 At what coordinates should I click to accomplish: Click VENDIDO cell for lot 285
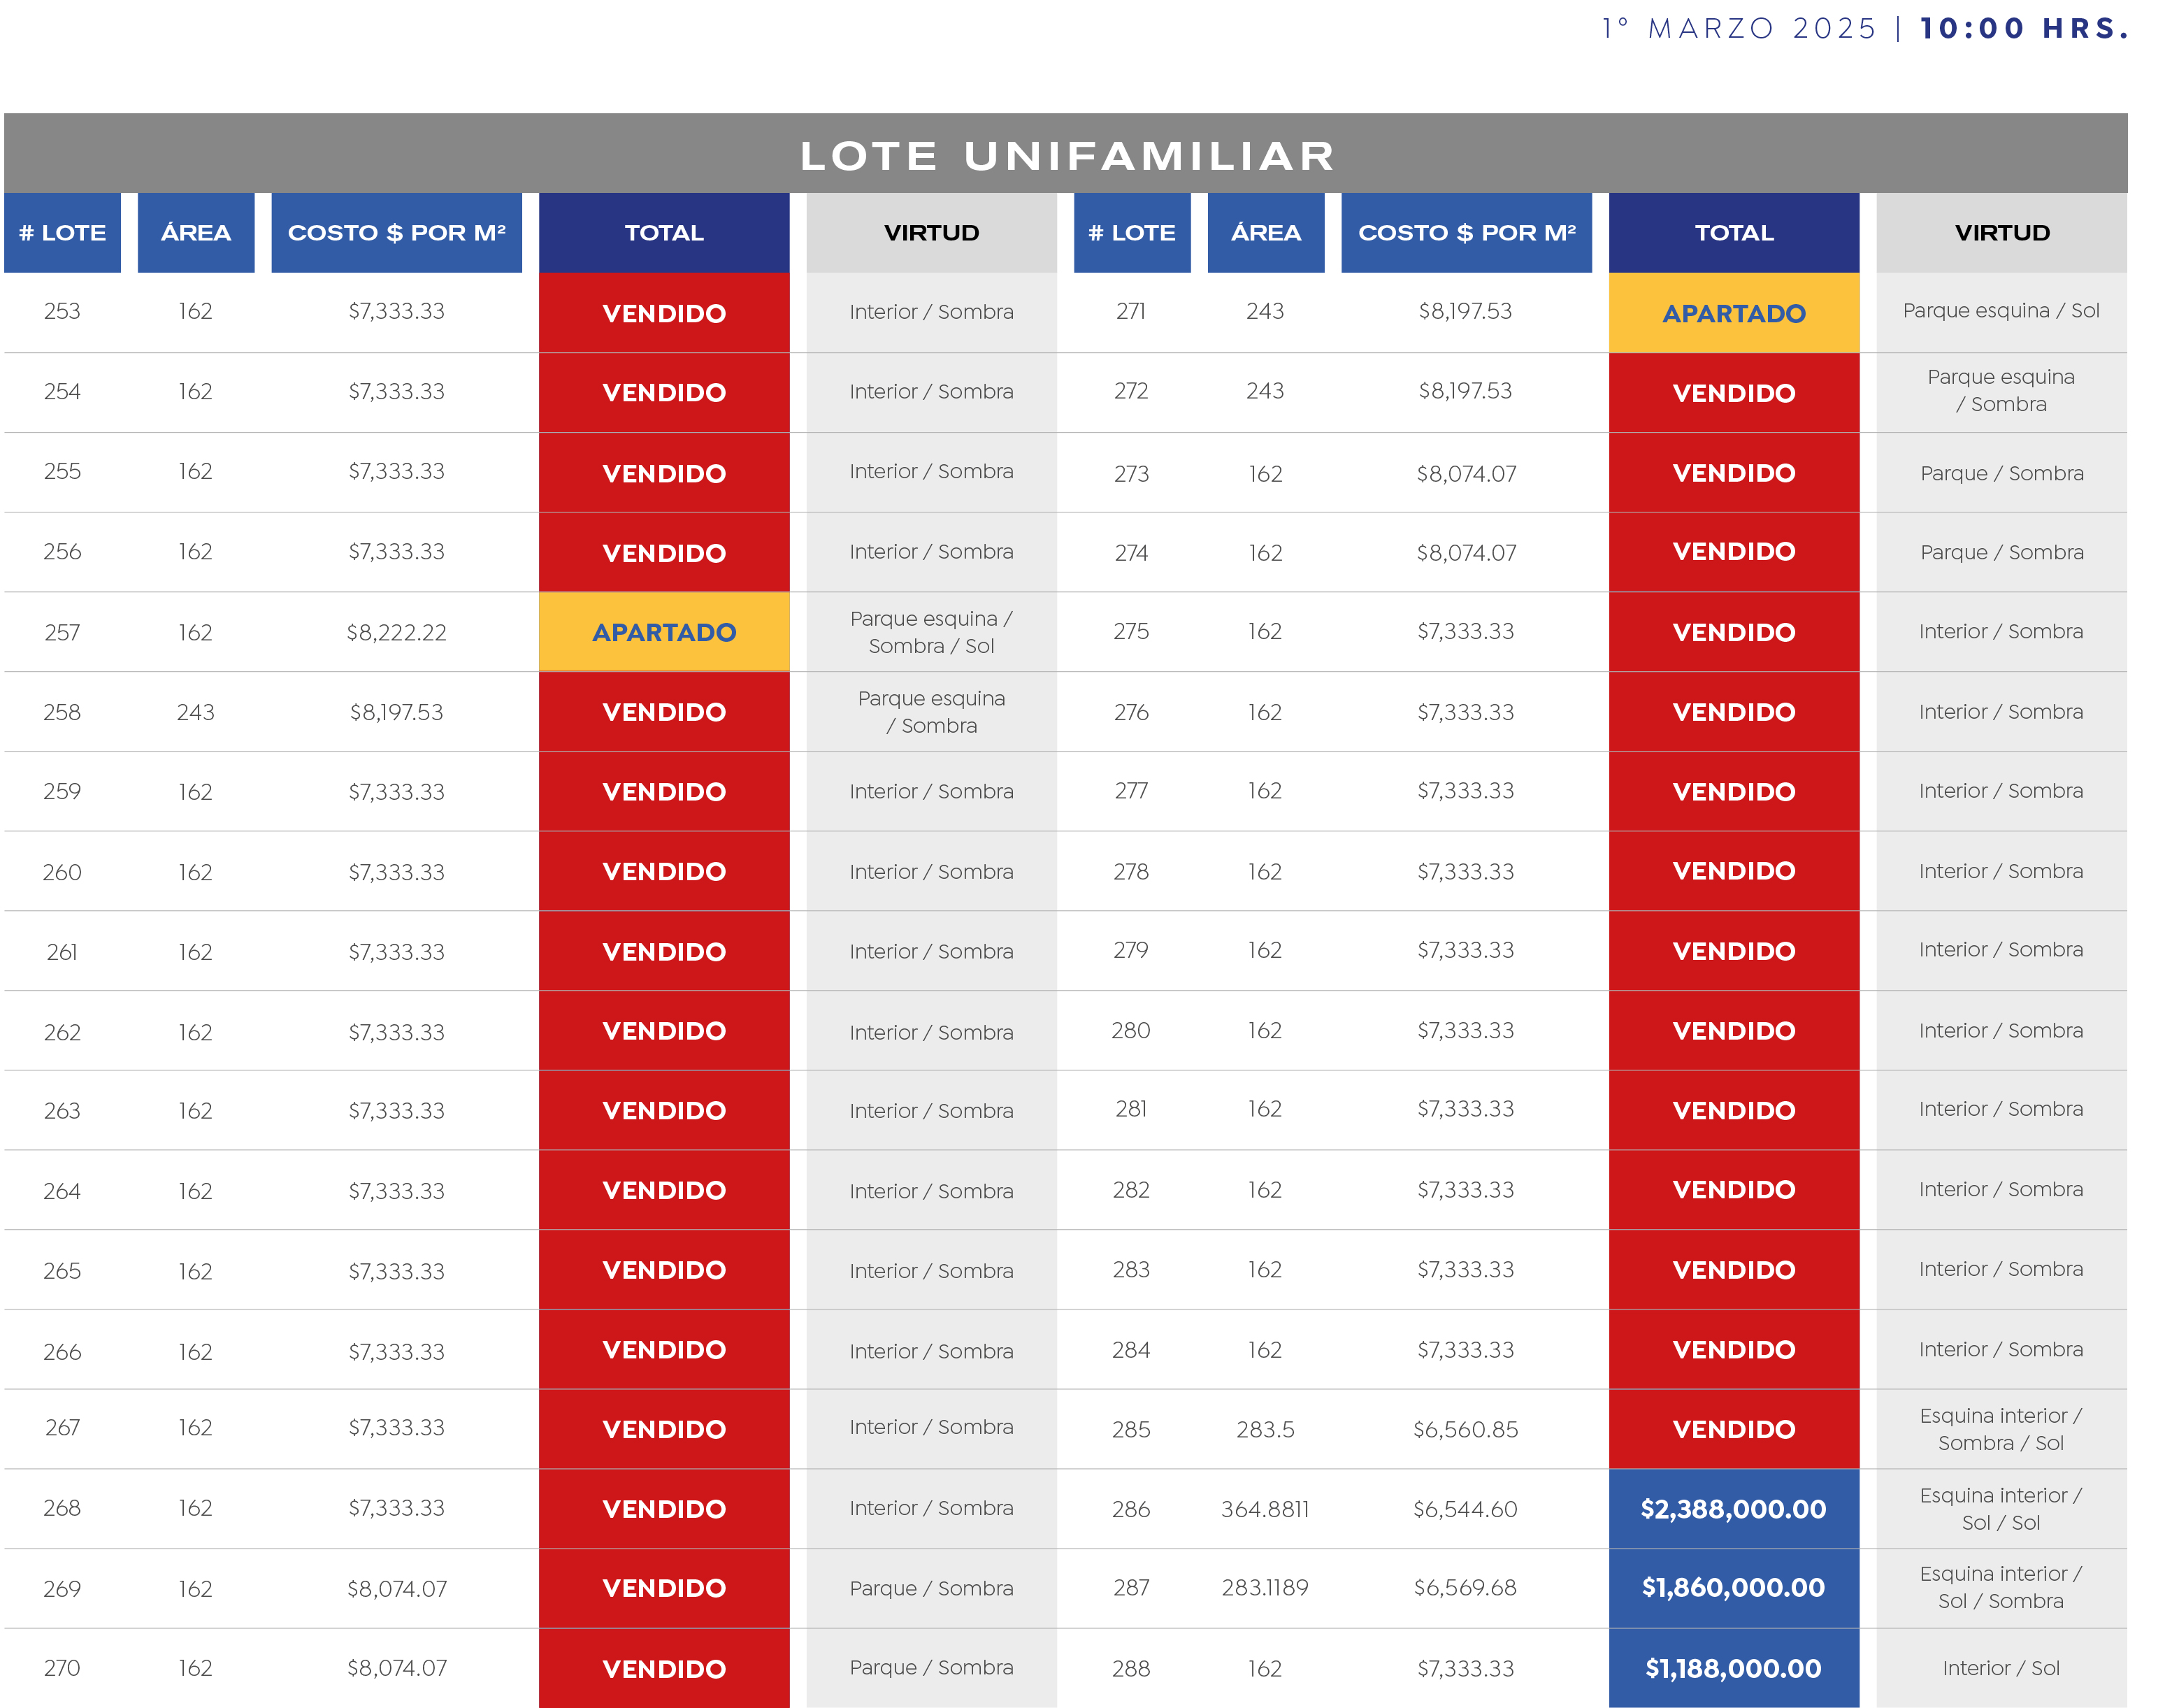click(1734, 1429)
